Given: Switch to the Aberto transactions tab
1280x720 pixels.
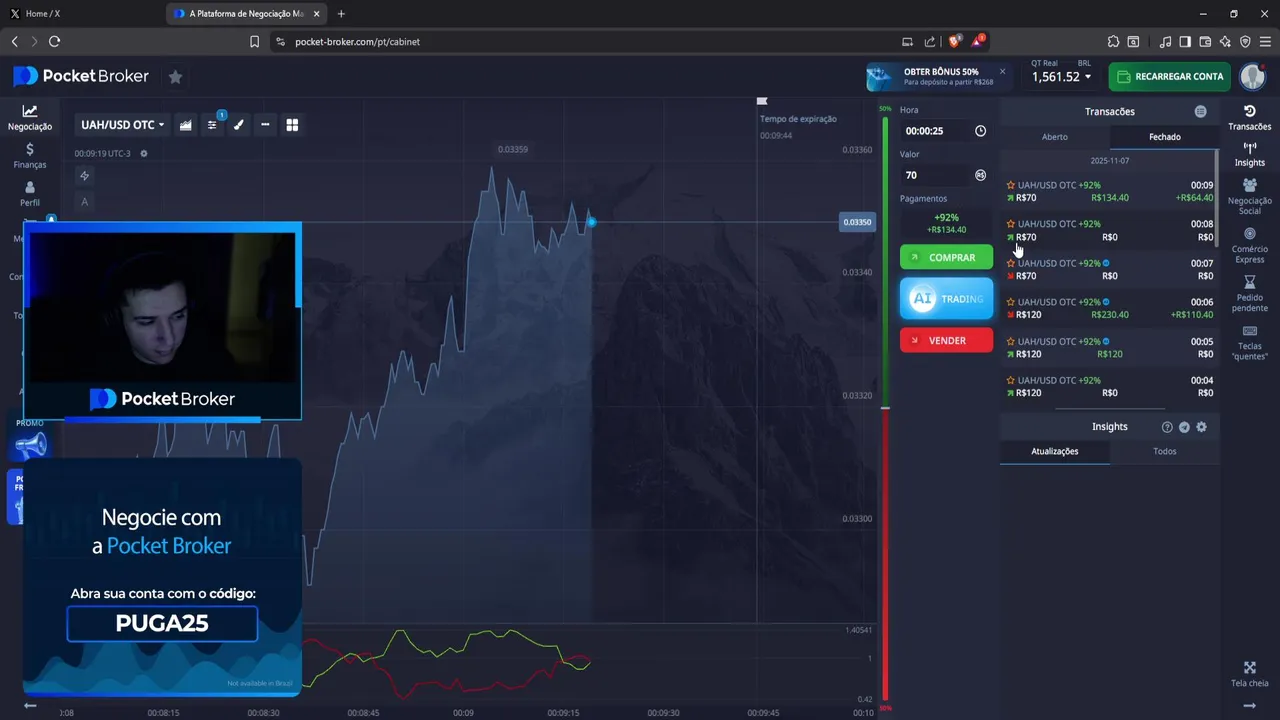Looking at the screenshot, I should coord(1055,137).
